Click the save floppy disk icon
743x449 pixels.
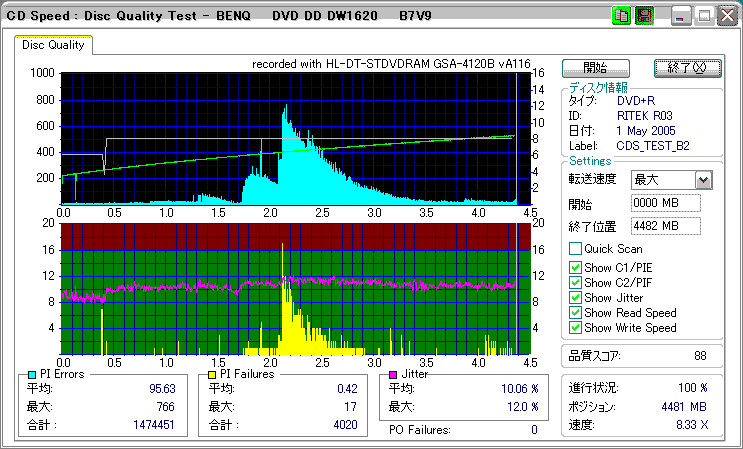644,16
